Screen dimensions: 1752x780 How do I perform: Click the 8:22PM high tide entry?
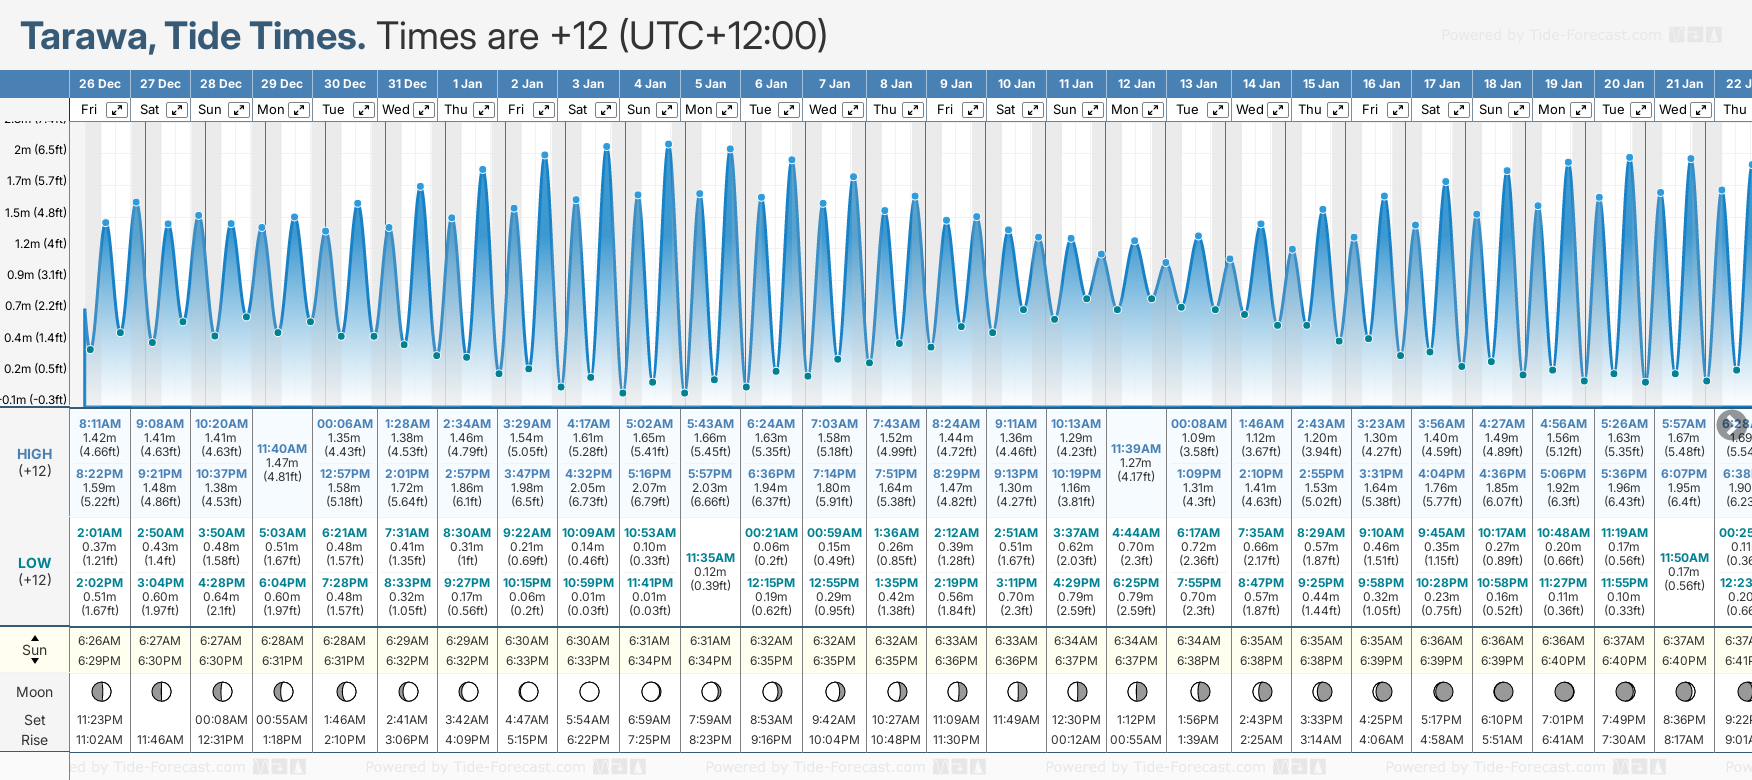(x=100, y=474)
